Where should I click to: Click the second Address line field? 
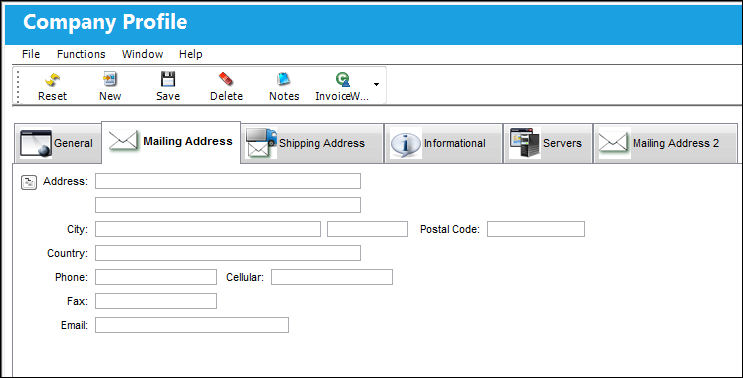click(x=228, y=205)
